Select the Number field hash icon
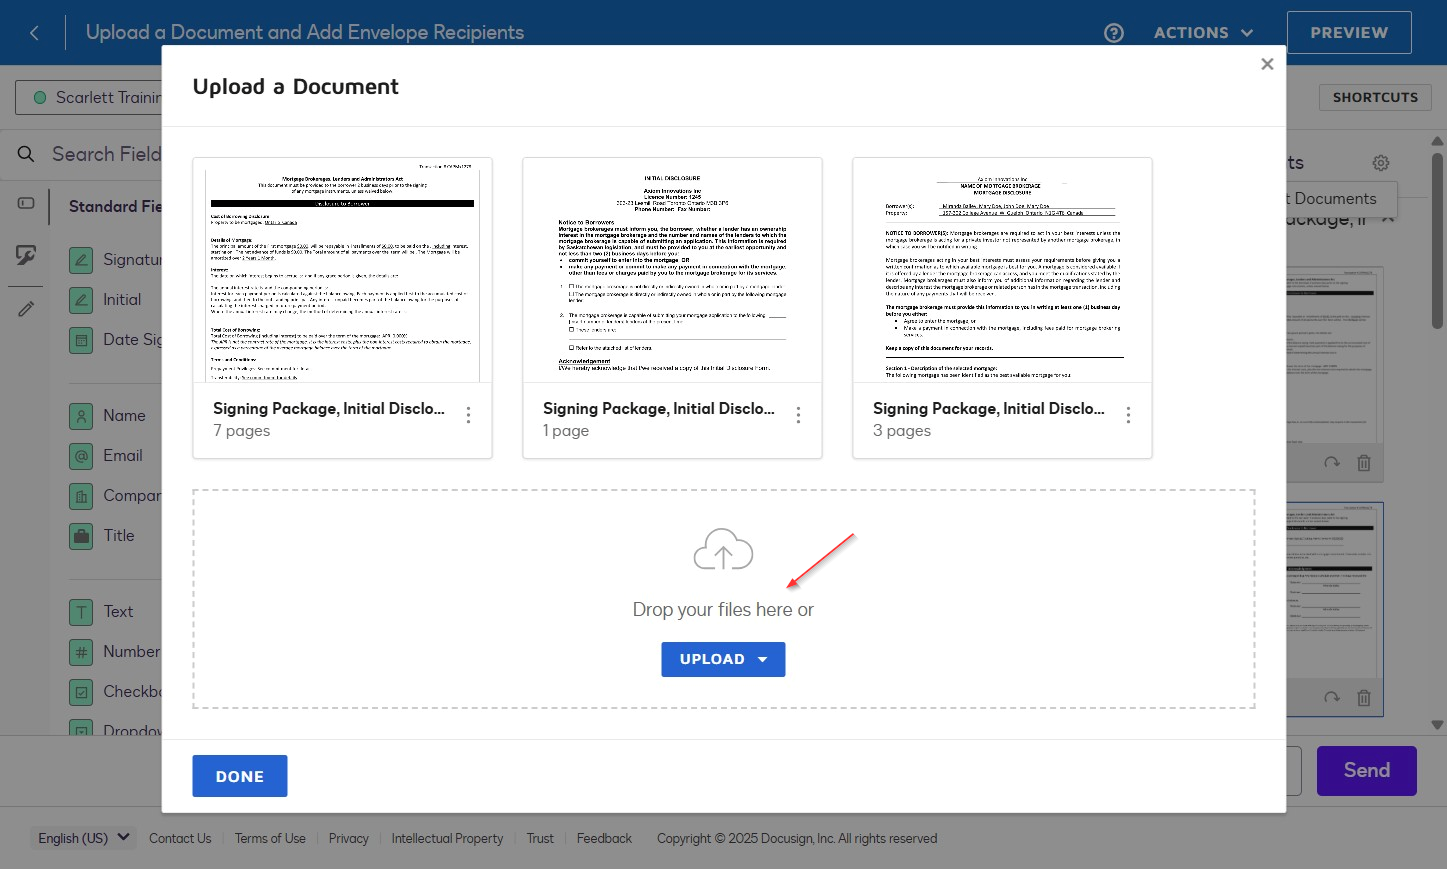Screen dimensions: 1447x869 pyautogui.click(x=81, y=652)
